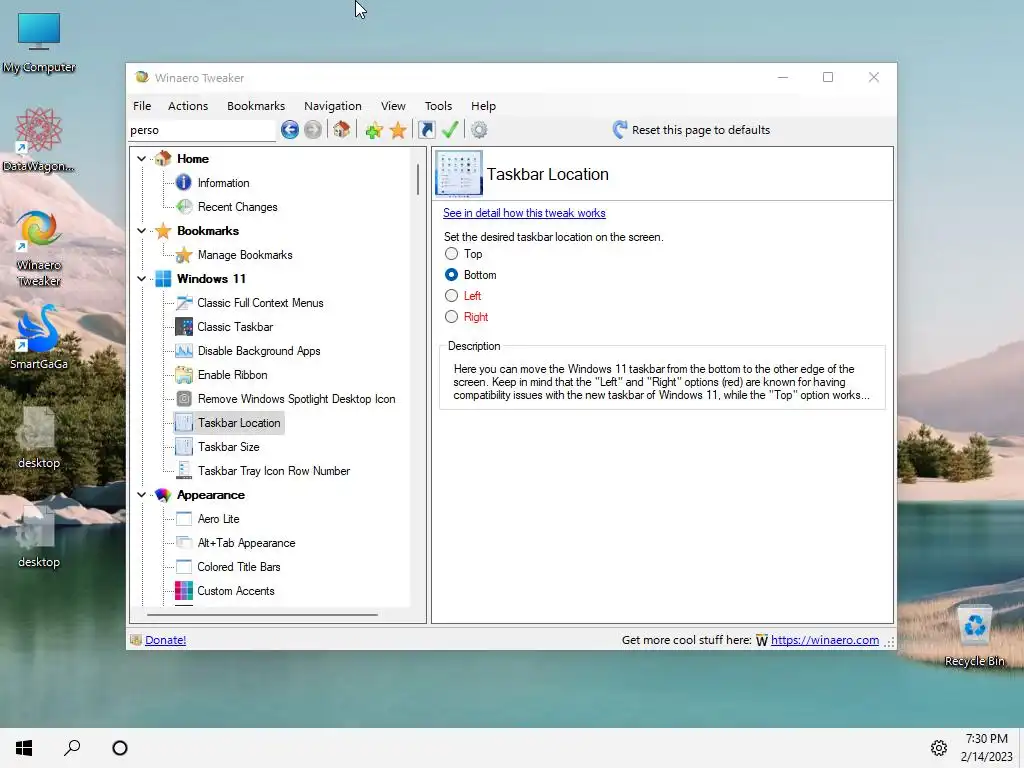
Task: Click the export shortcut arrow toolbar icon
Action: tap(426, 130)
